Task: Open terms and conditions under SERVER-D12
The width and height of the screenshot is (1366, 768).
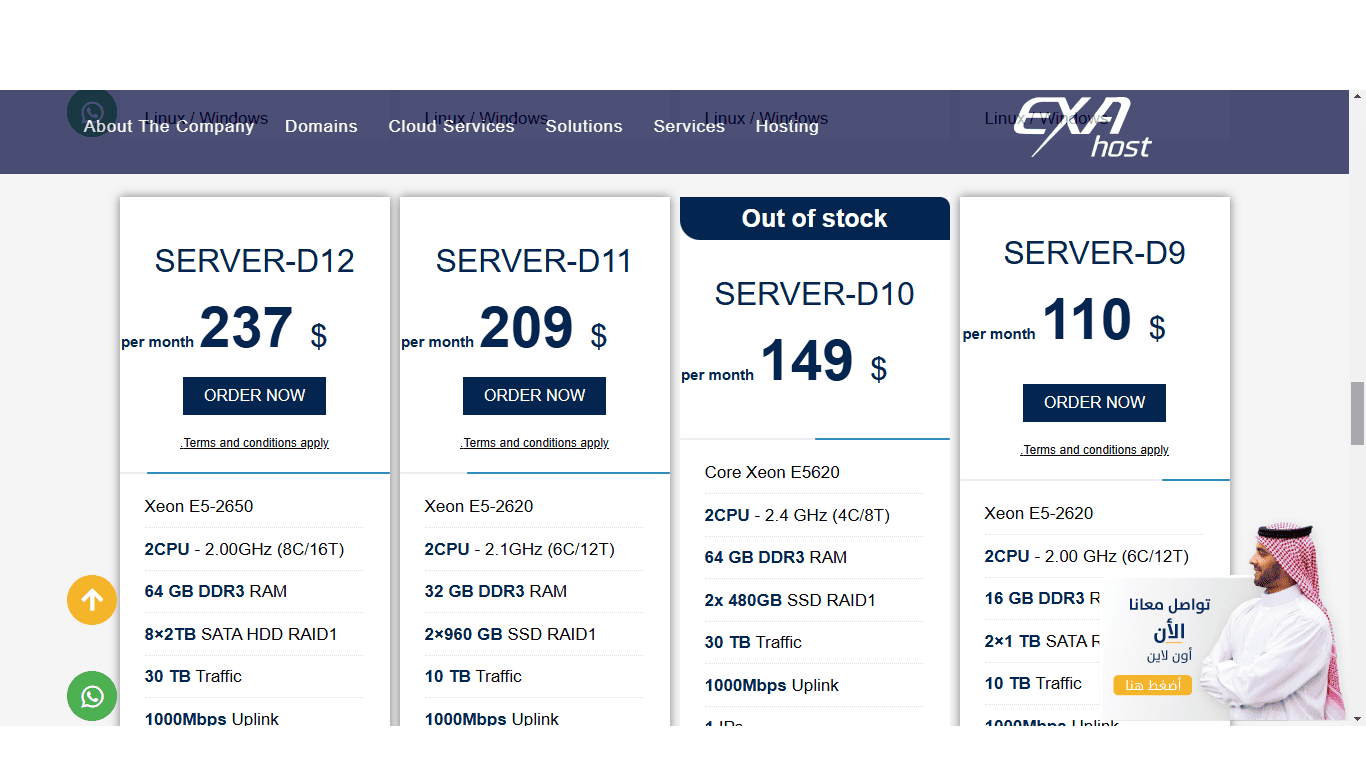Action: pos(254,443)
